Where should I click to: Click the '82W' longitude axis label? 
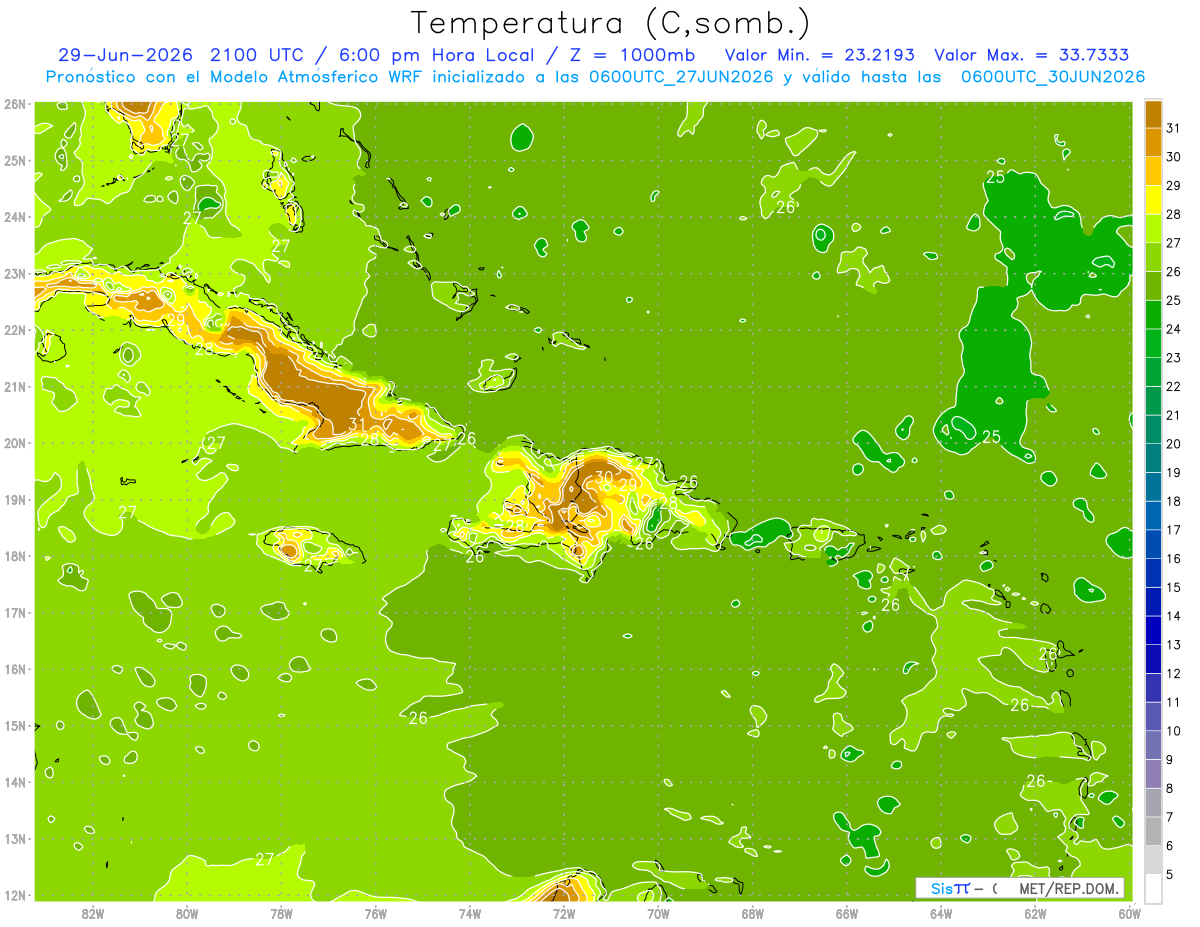pos(93,913)
